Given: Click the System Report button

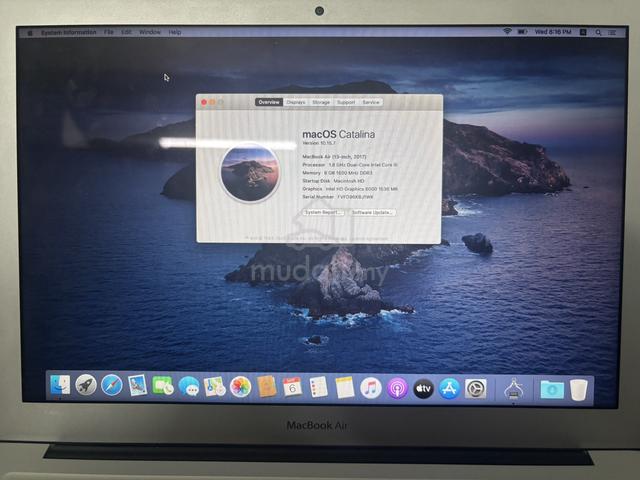Looking at the screenshot, I should (323, 212).
